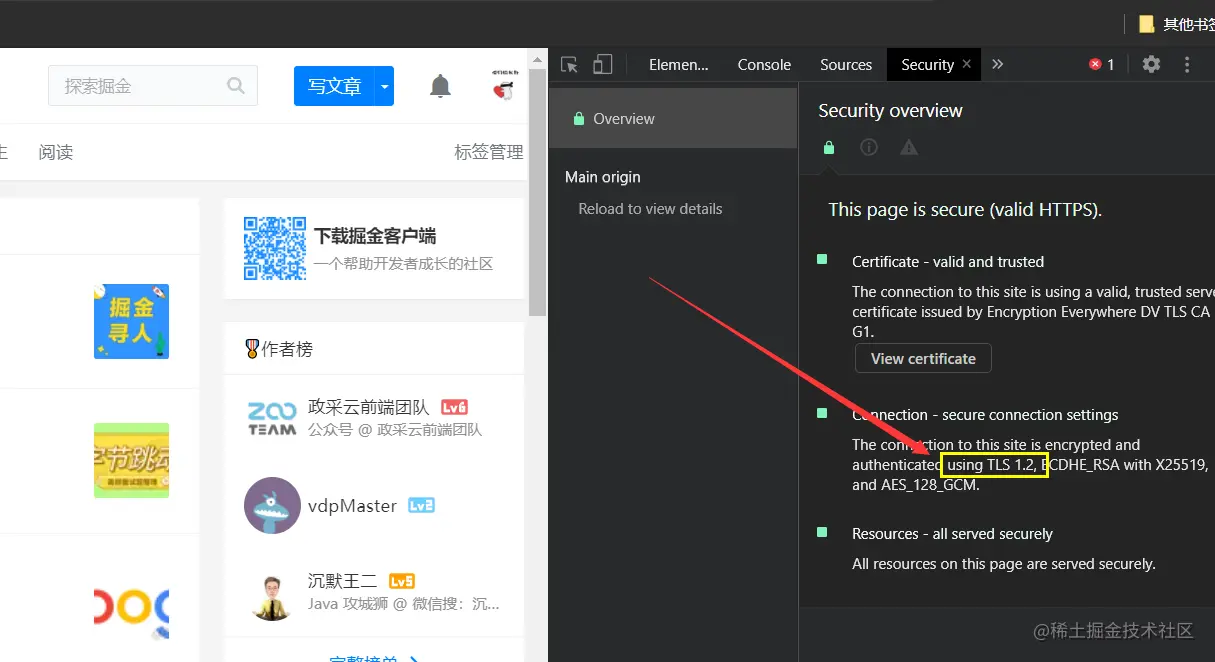Select the inspect element picker icon

pos(569,65)
